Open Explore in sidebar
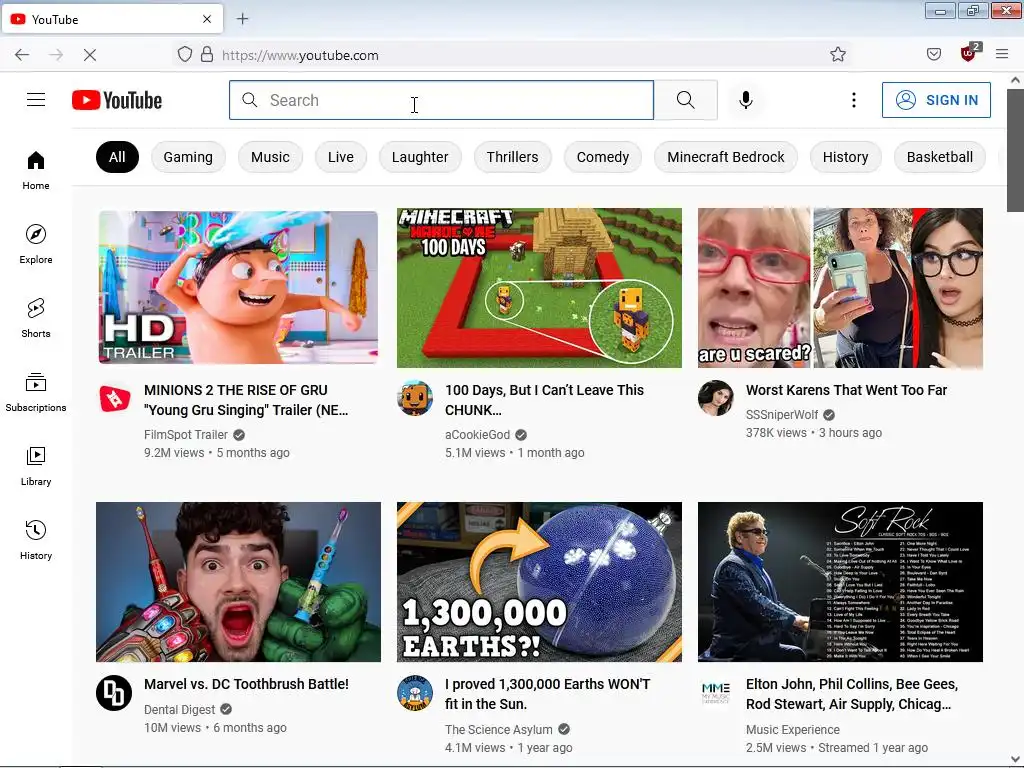1024x768 pixels. pyautogui.click(x=36, y=245)
